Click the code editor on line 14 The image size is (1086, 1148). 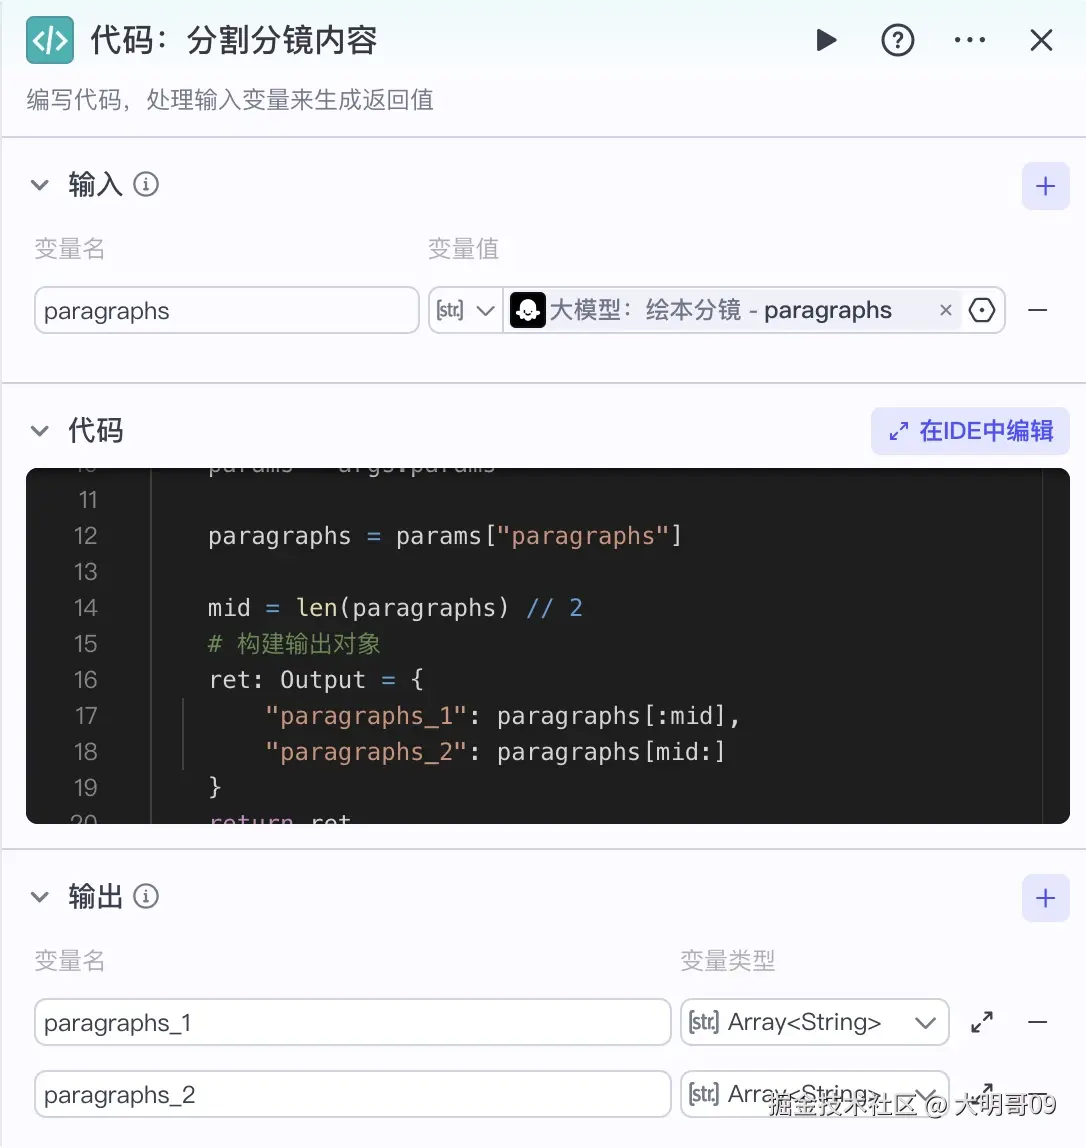pos(395,608)
